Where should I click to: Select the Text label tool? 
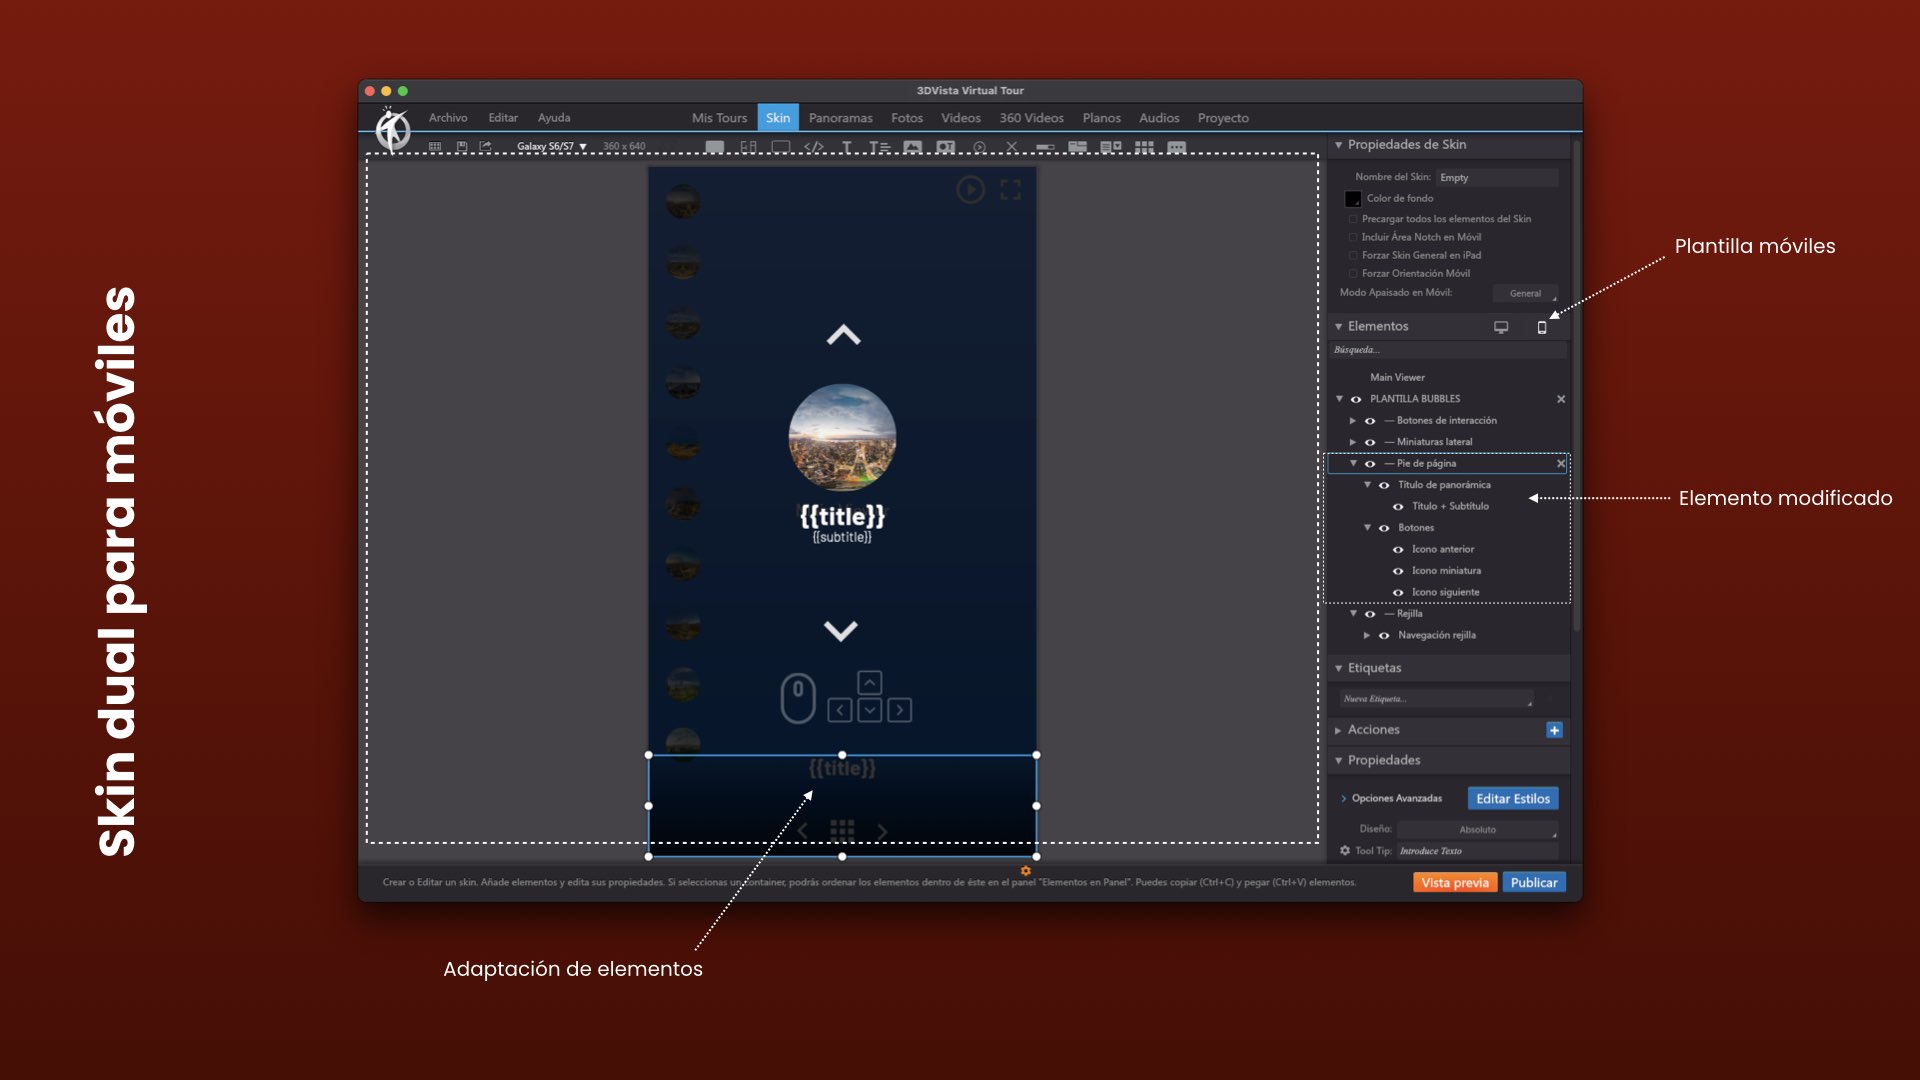847,147
